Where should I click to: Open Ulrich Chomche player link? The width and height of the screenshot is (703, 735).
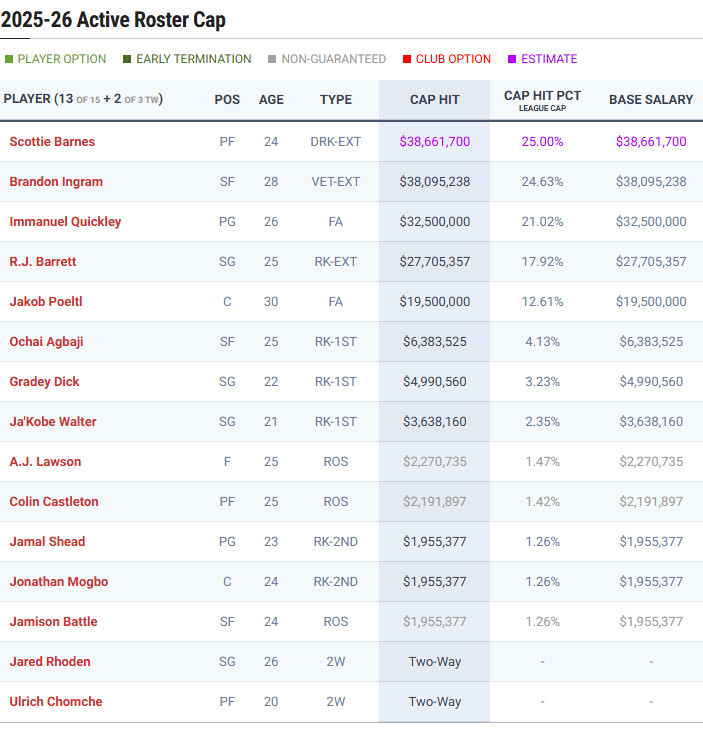(x=56, y=702)
